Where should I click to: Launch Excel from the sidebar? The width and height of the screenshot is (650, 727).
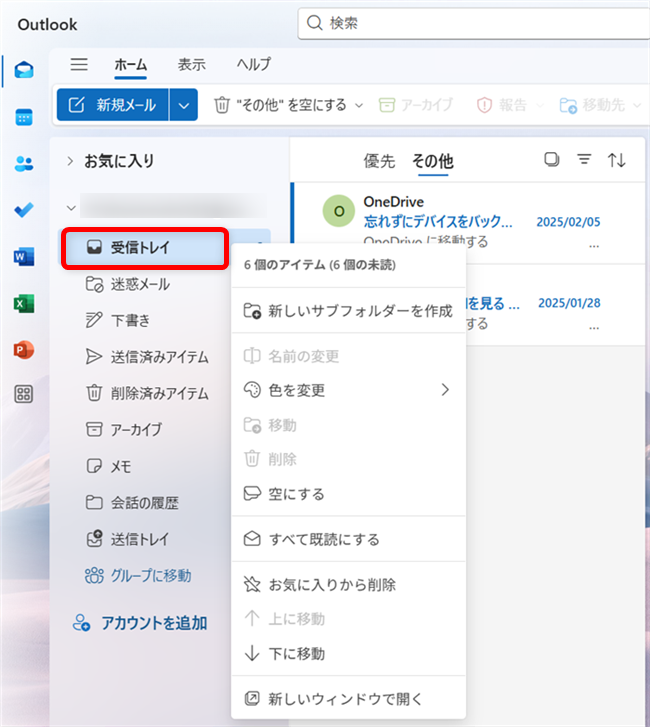pos(24,303)
